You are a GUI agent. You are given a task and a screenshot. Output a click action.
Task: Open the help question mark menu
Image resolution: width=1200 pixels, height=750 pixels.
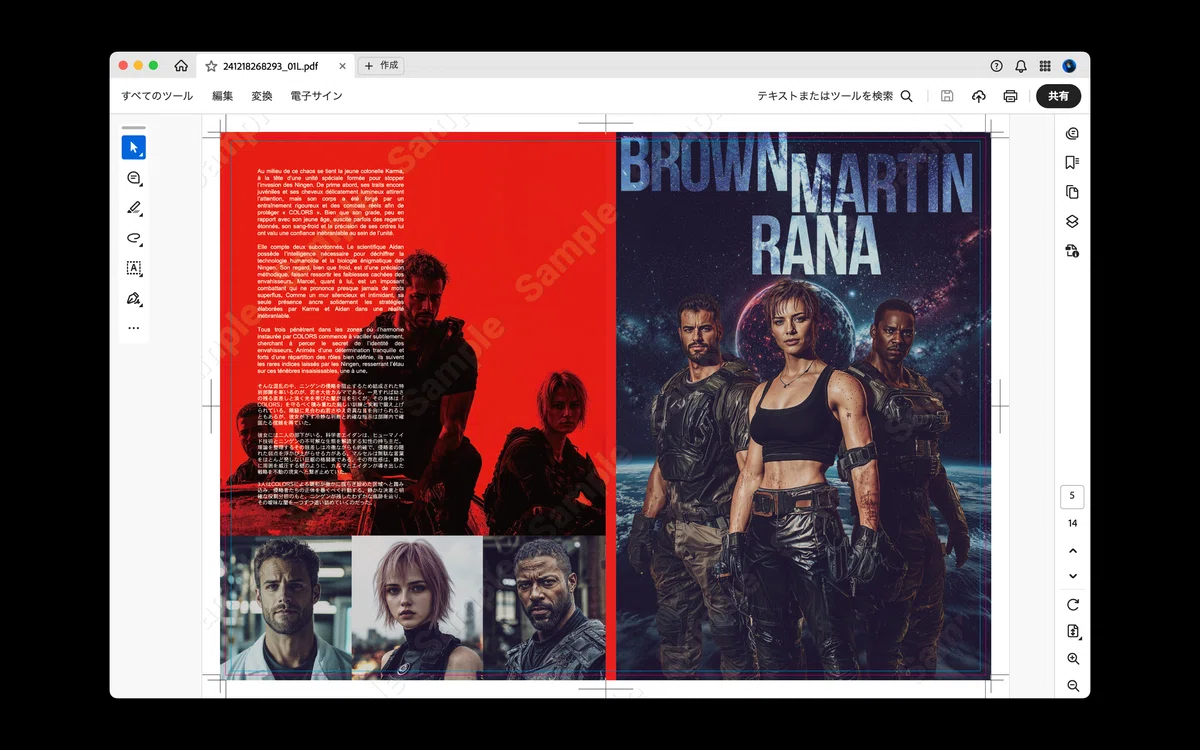[996, 66]
